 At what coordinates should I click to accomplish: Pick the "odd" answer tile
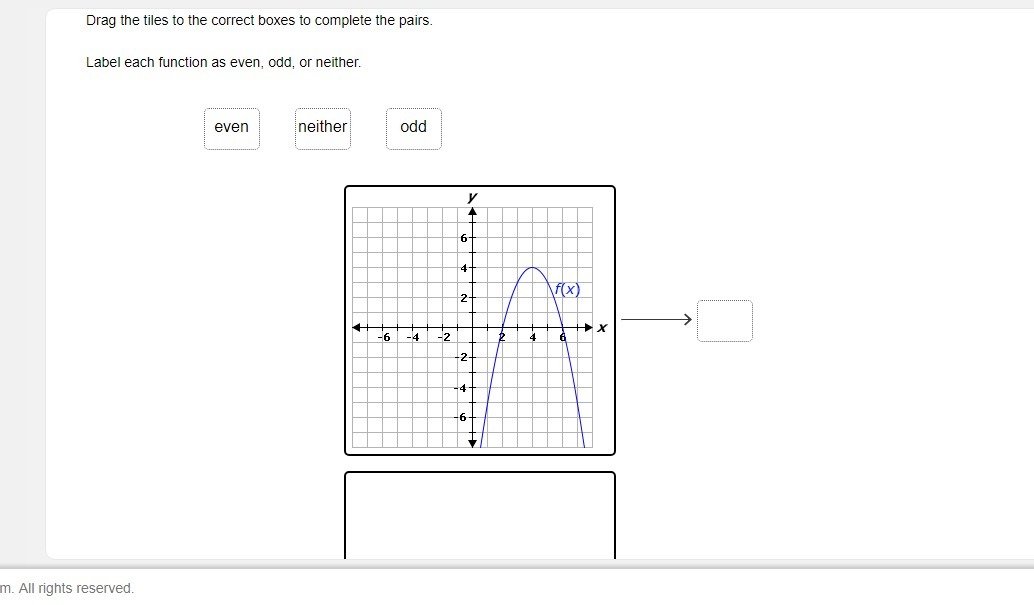pos(413,128)
